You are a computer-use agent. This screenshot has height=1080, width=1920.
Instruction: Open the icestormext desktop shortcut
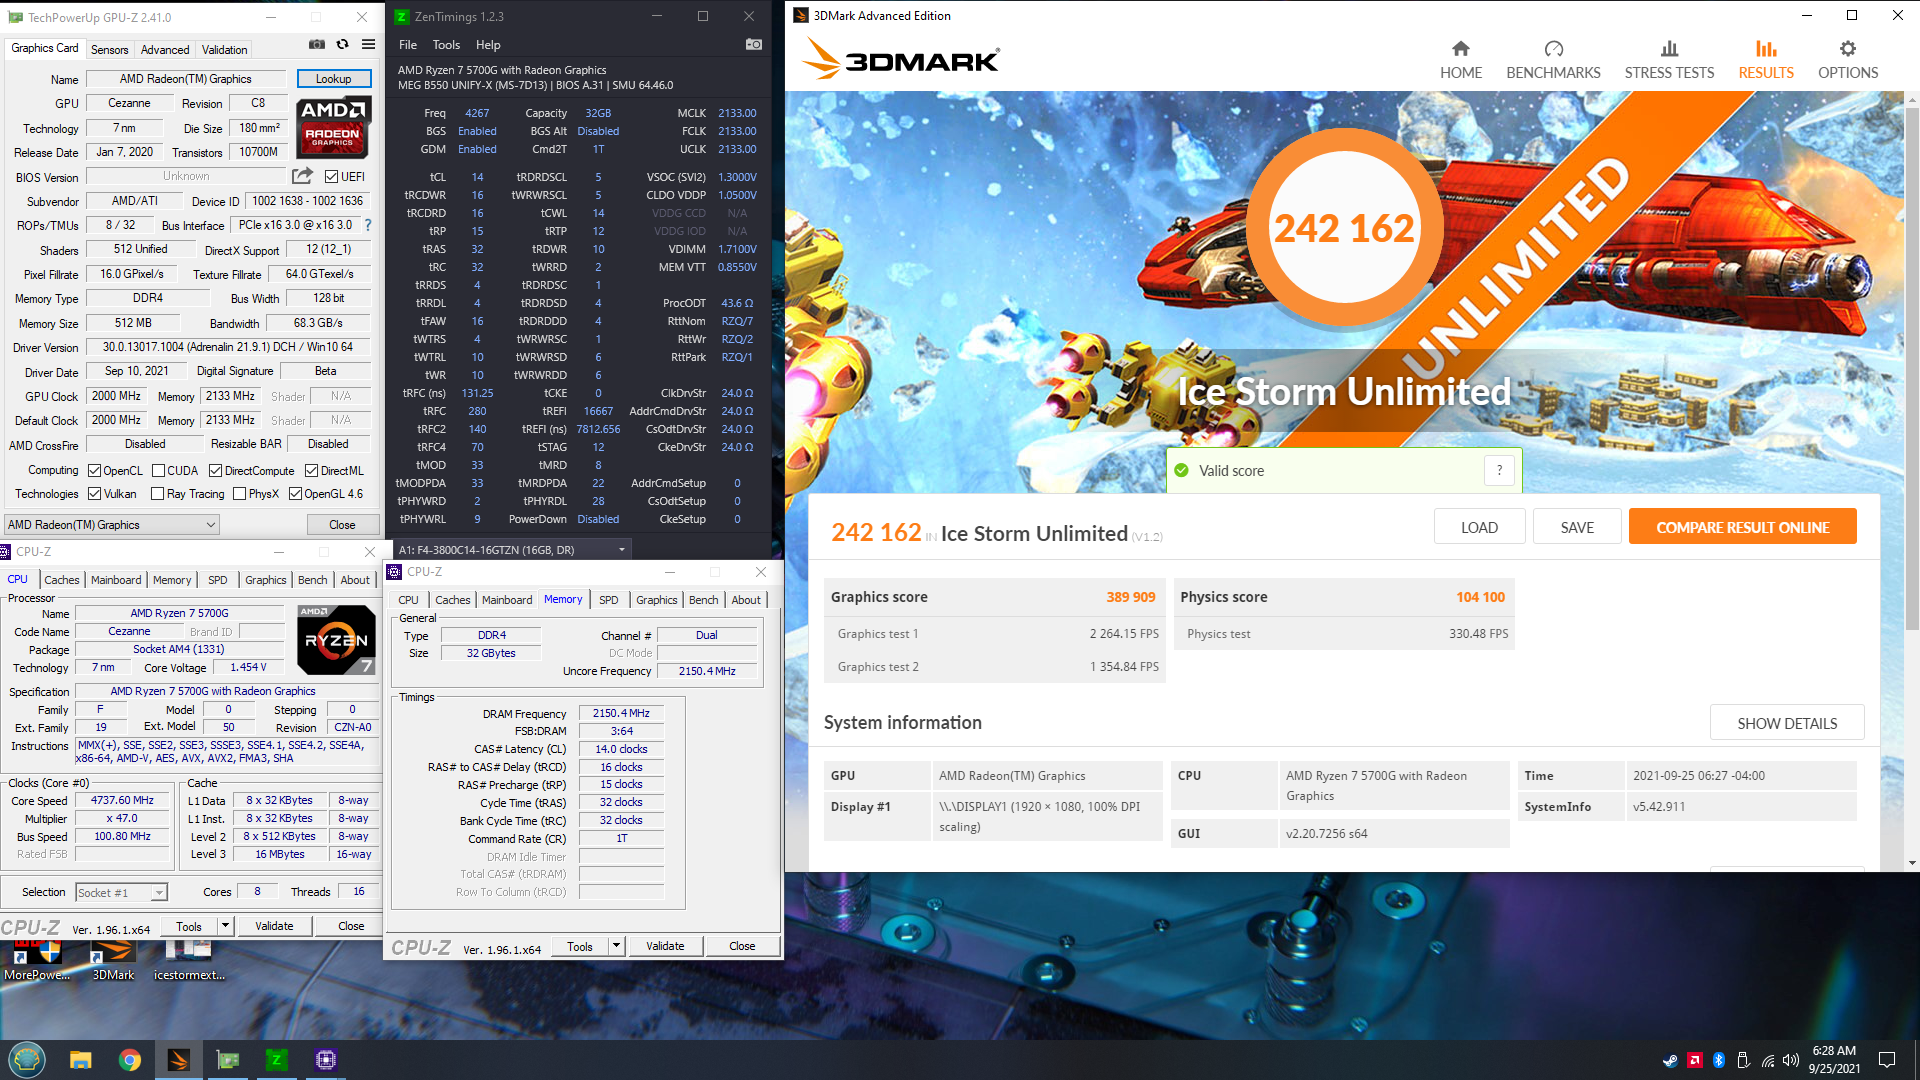189,960
